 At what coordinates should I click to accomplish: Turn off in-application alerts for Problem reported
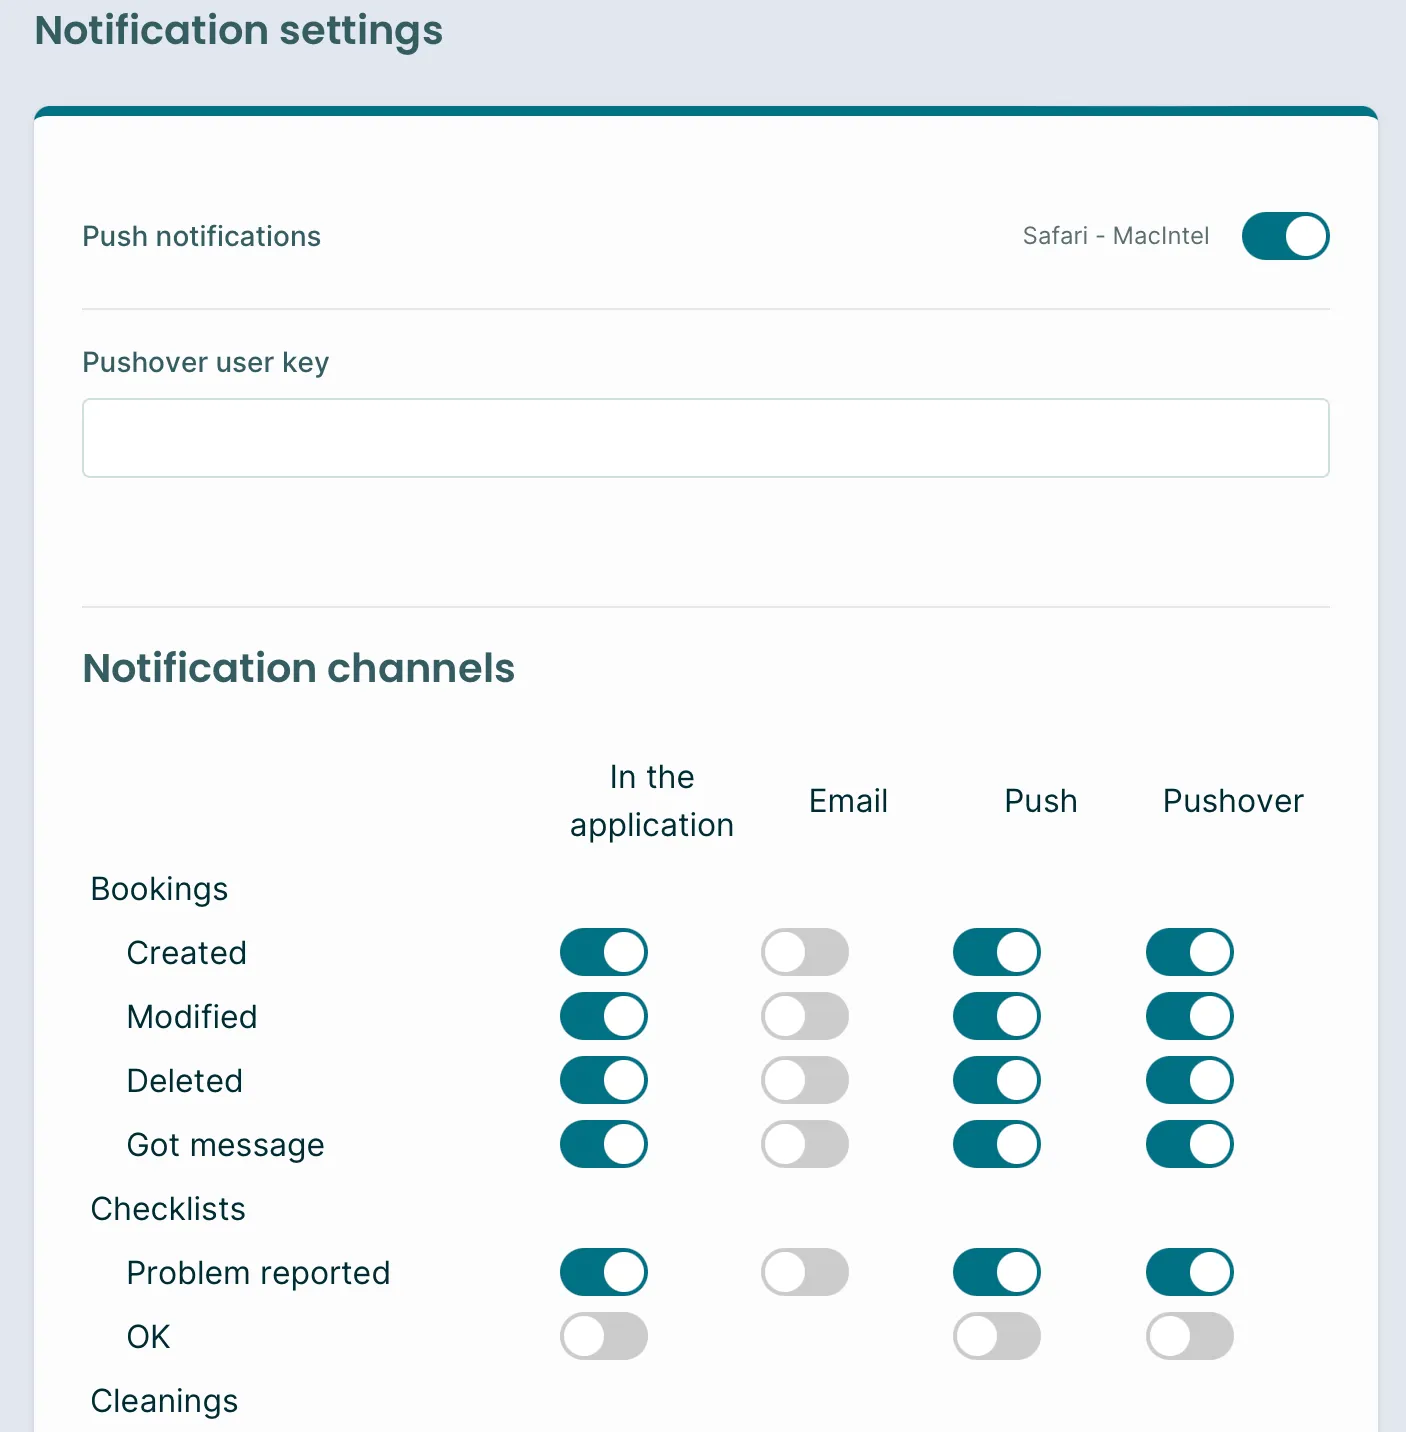pos(603,1272)
